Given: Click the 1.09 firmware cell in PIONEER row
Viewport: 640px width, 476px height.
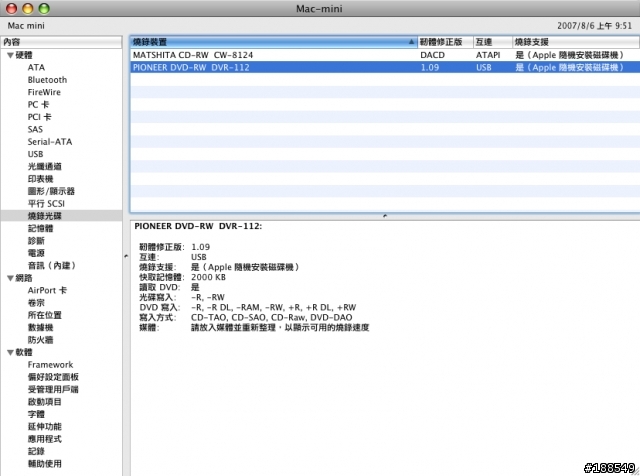Looking at the screenshot, I should click(430, 67).
